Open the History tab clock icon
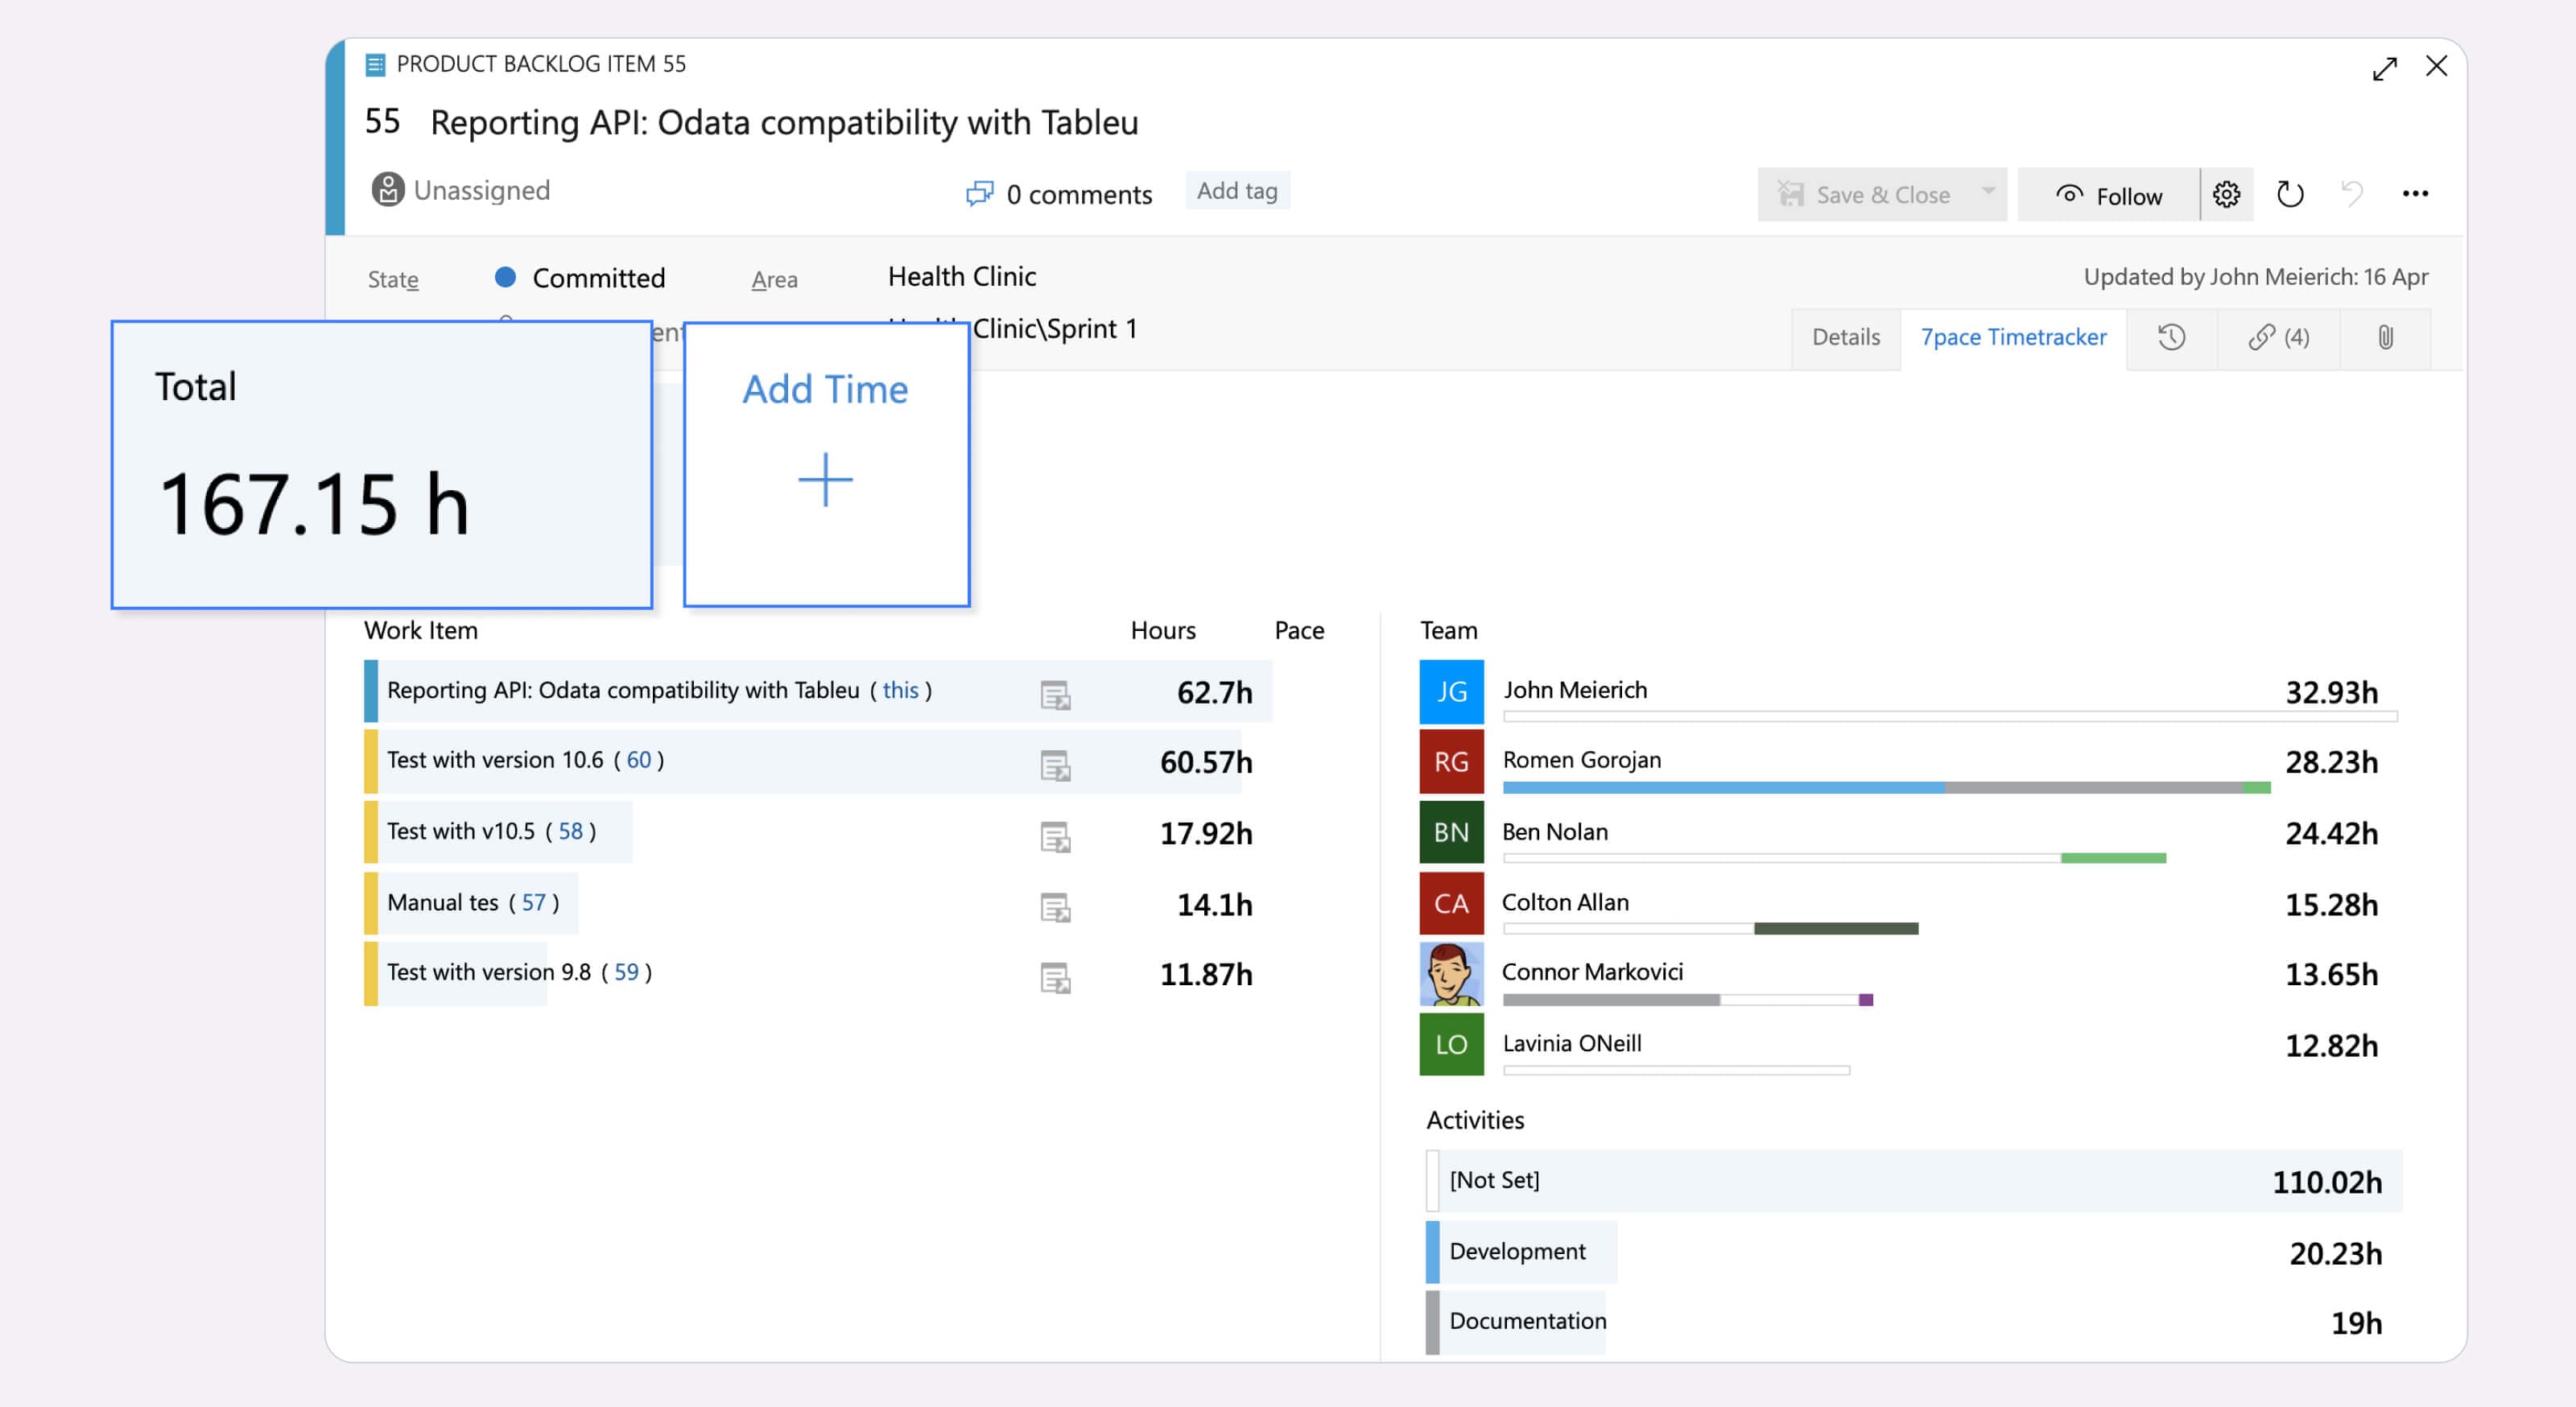The image size is (2576, 1407). (2171, 337)
